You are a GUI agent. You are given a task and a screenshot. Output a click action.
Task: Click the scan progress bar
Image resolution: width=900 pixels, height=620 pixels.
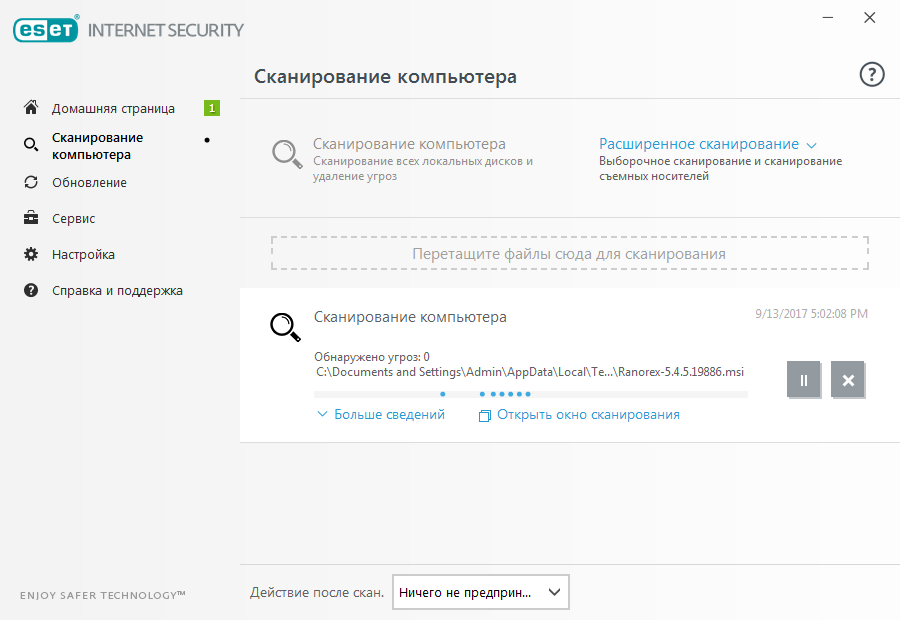point(530,394)
